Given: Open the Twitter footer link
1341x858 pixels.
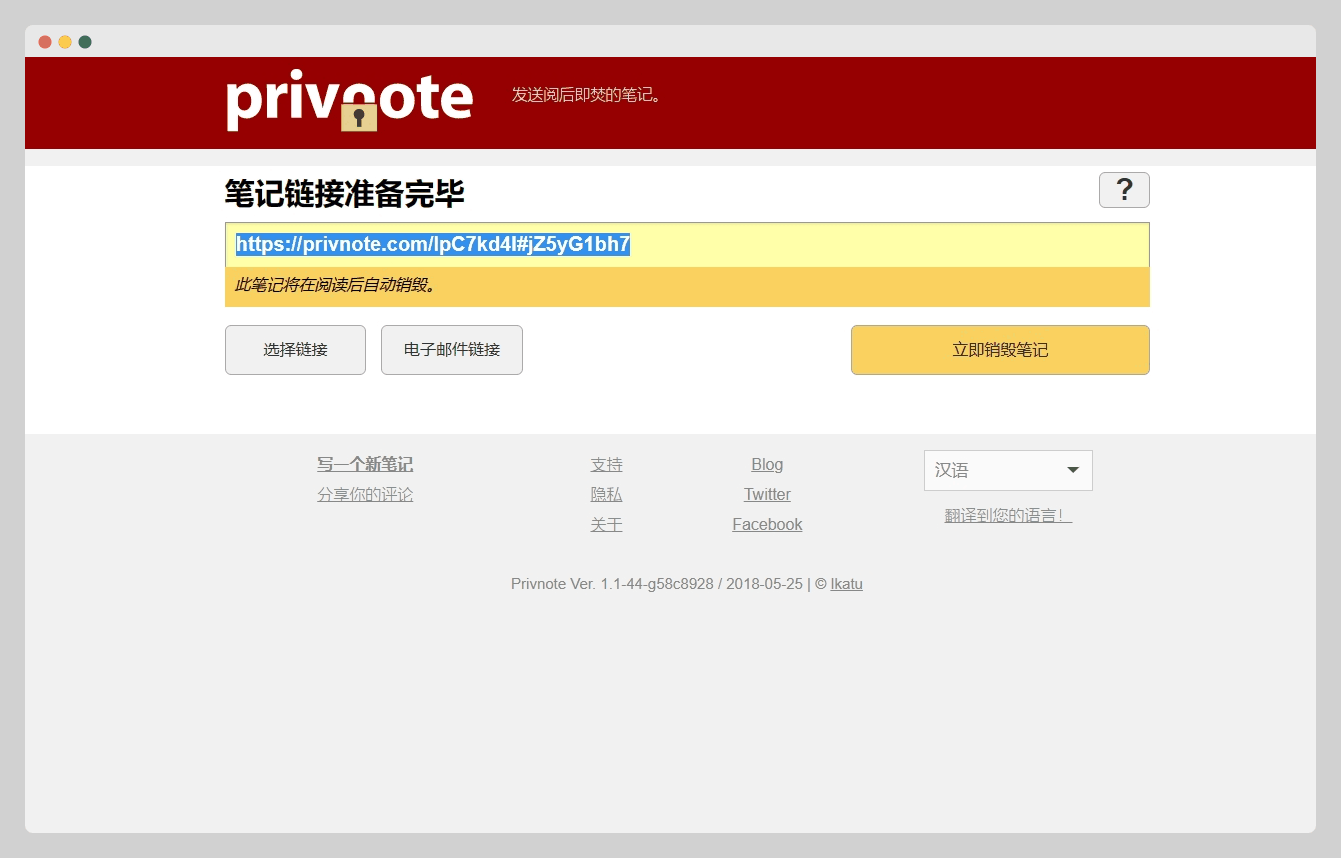Looking at the screenshot, I should coord(767,495).
